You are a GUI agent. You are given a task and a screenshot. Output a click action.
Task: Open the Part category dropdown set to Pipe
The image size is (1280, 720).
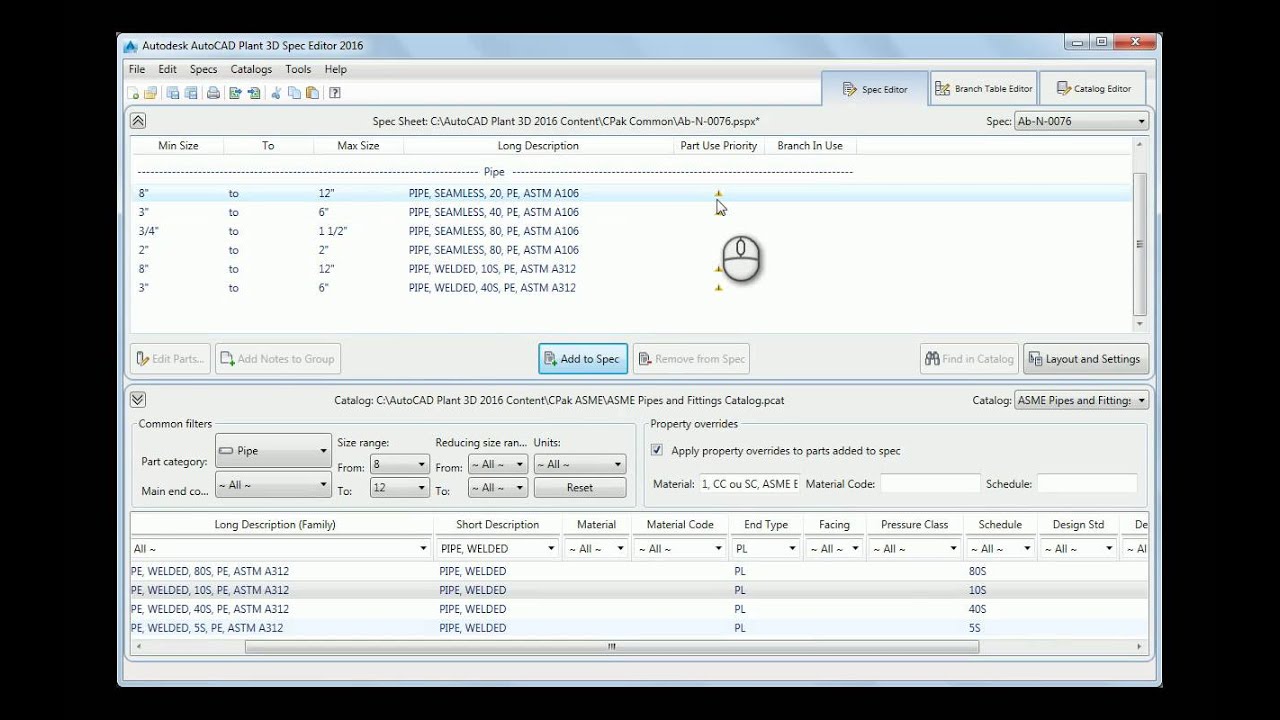(x=273, y=451)
